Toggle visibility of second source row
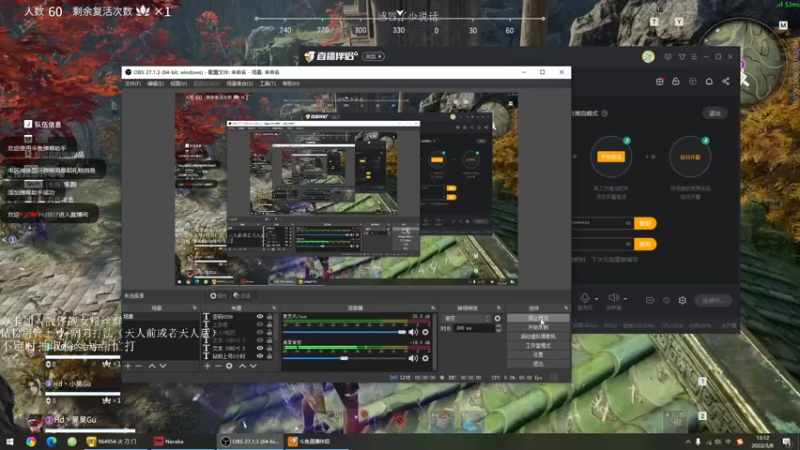The width and height of the screenshot is (800, 450). coord(260,324)
